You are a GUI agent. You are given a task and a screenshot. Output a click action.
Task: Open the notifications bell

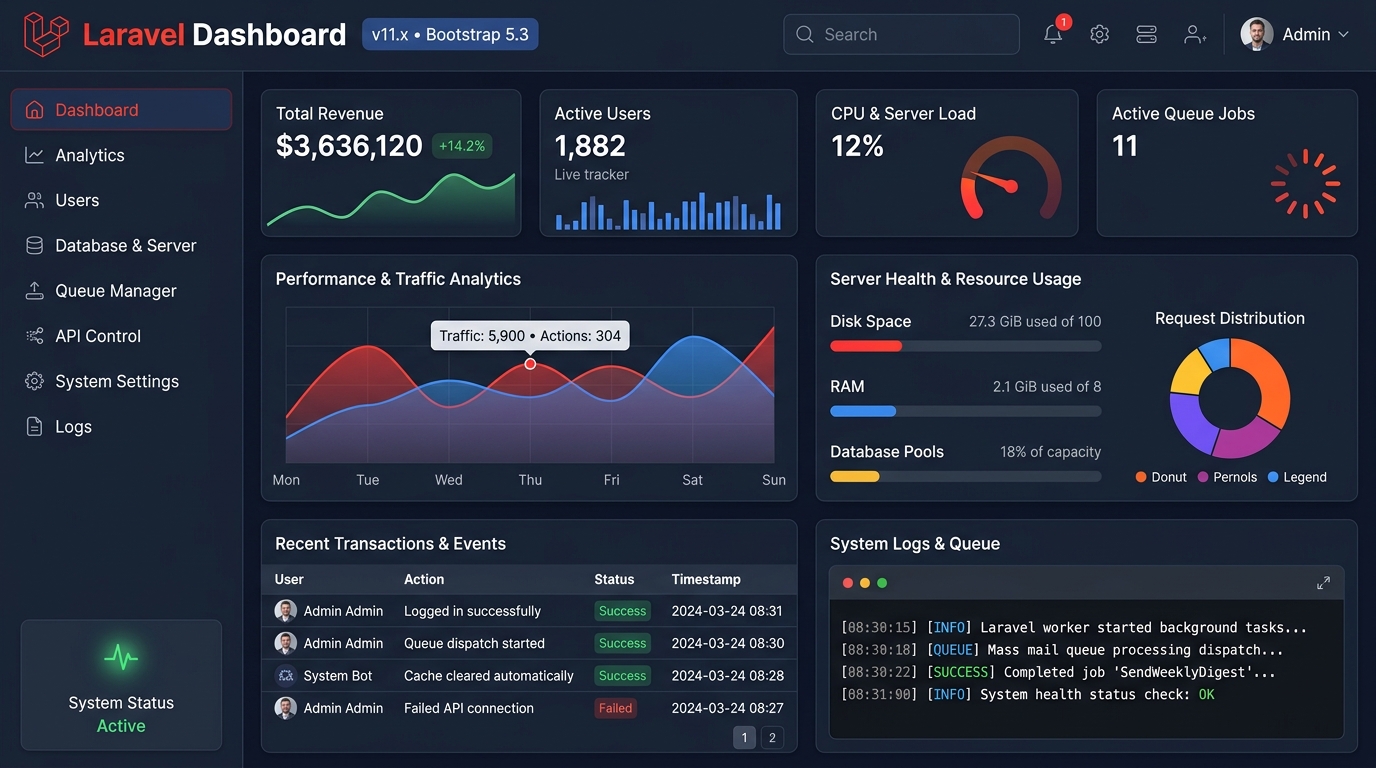(1053, 35)
